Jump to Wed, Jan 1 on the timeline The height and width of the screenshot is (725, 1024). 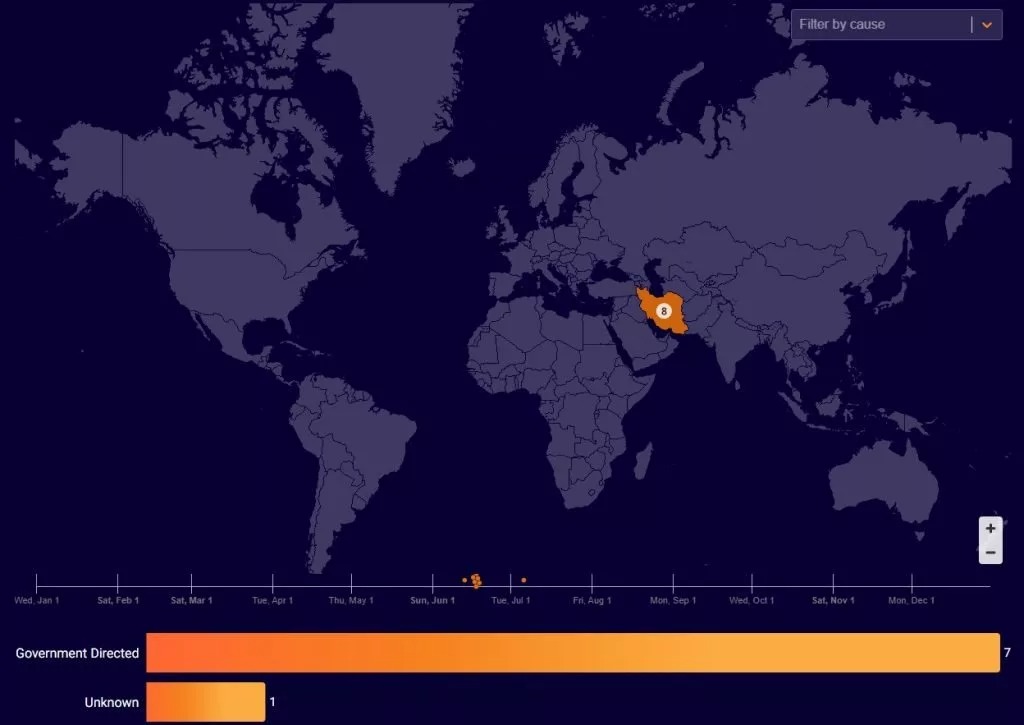37,600
